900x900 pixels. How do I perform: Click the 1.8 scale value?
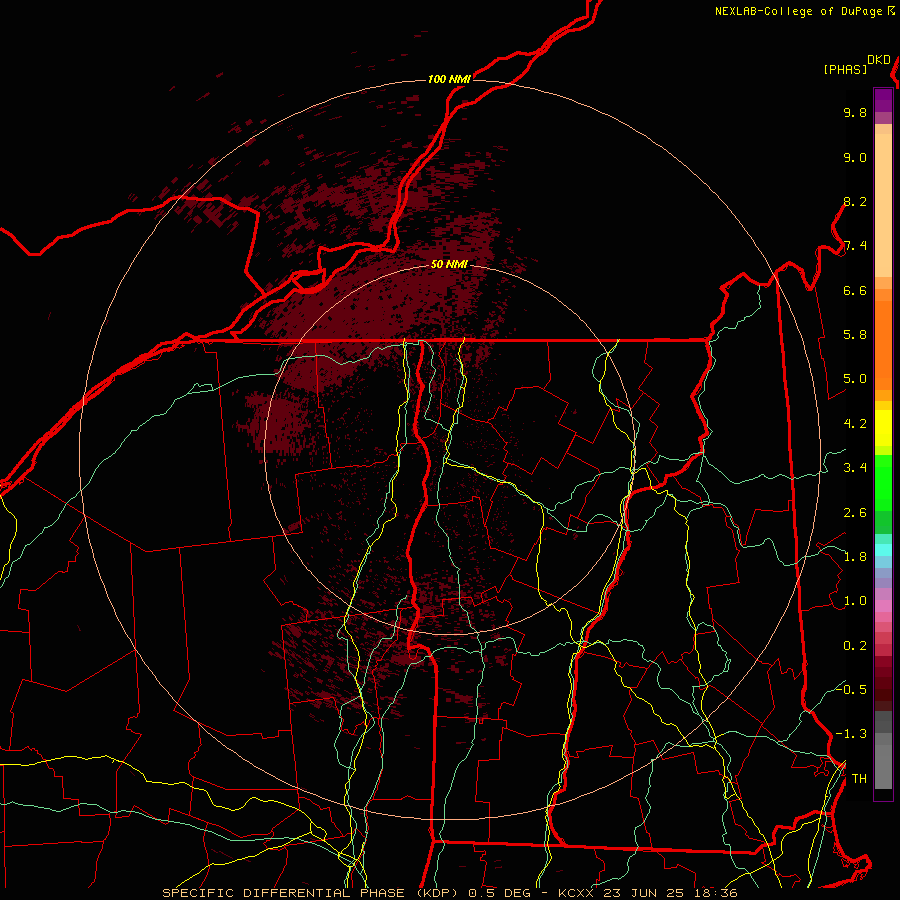coord(855,557)
